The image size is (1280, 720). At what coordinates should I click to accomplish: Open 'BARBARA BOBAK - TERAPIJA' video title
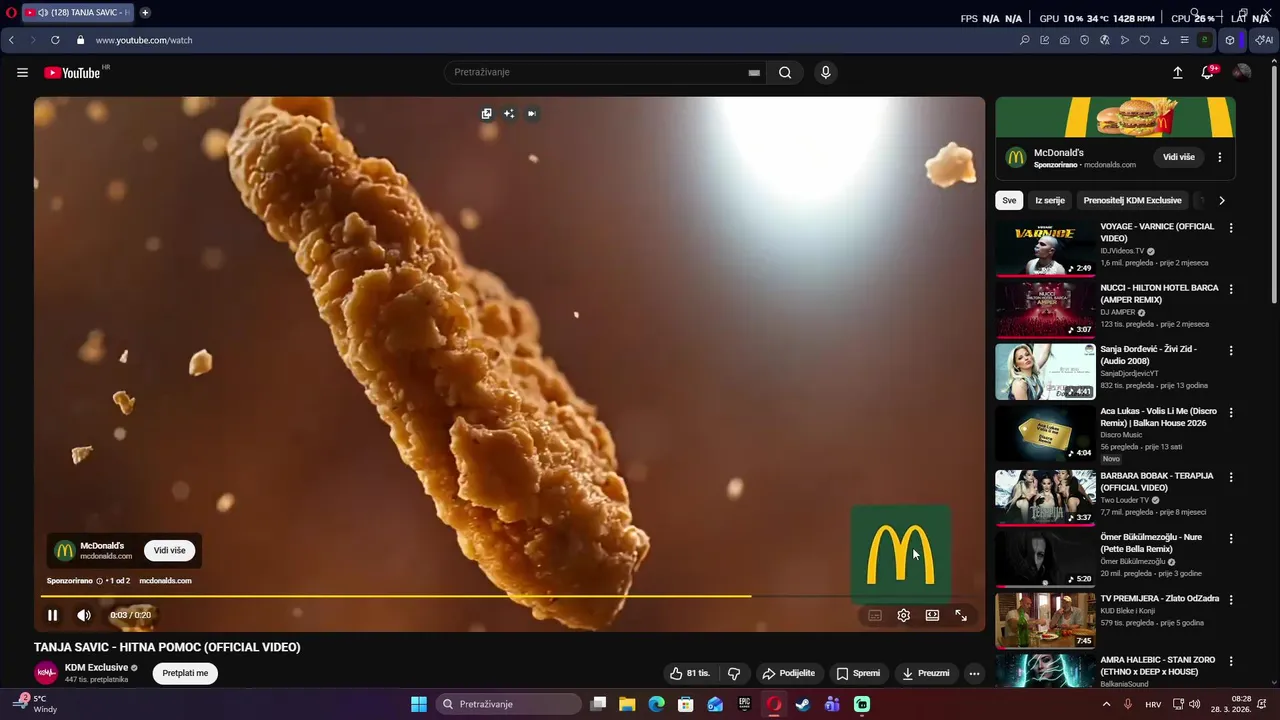1157,482
